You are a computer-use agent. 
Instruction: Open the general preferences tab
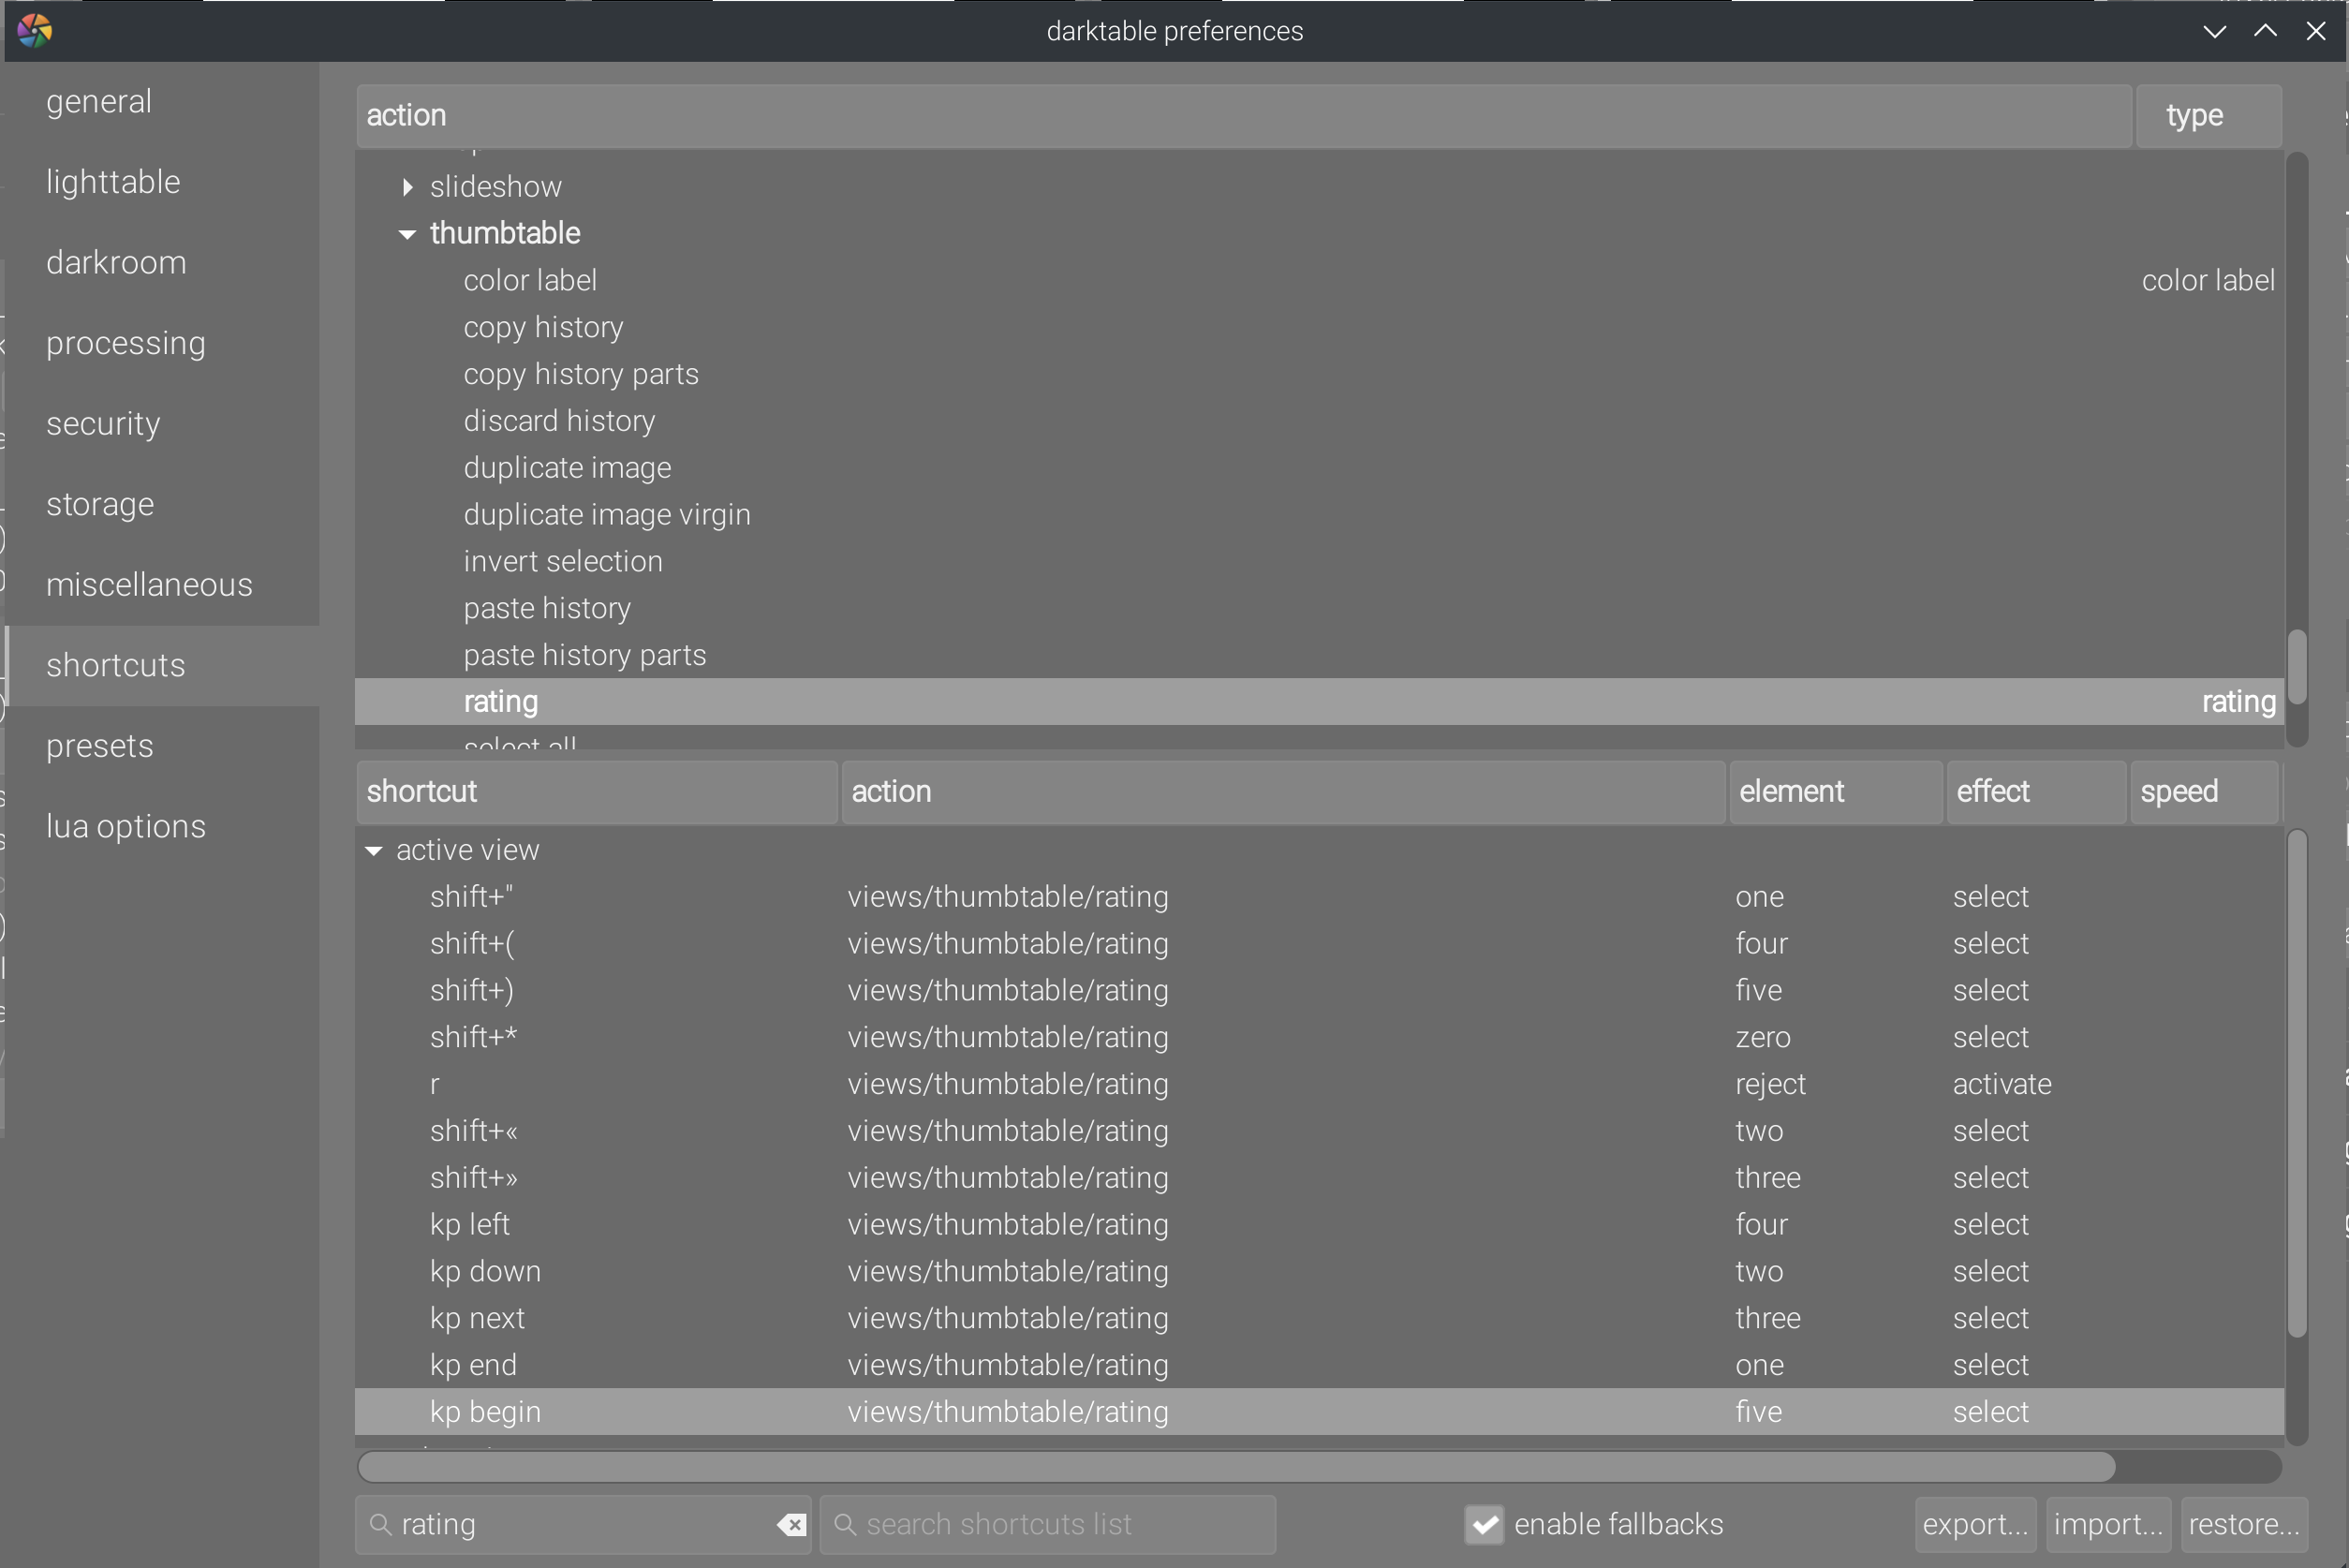pyautogui.click(x=163, y=101)
